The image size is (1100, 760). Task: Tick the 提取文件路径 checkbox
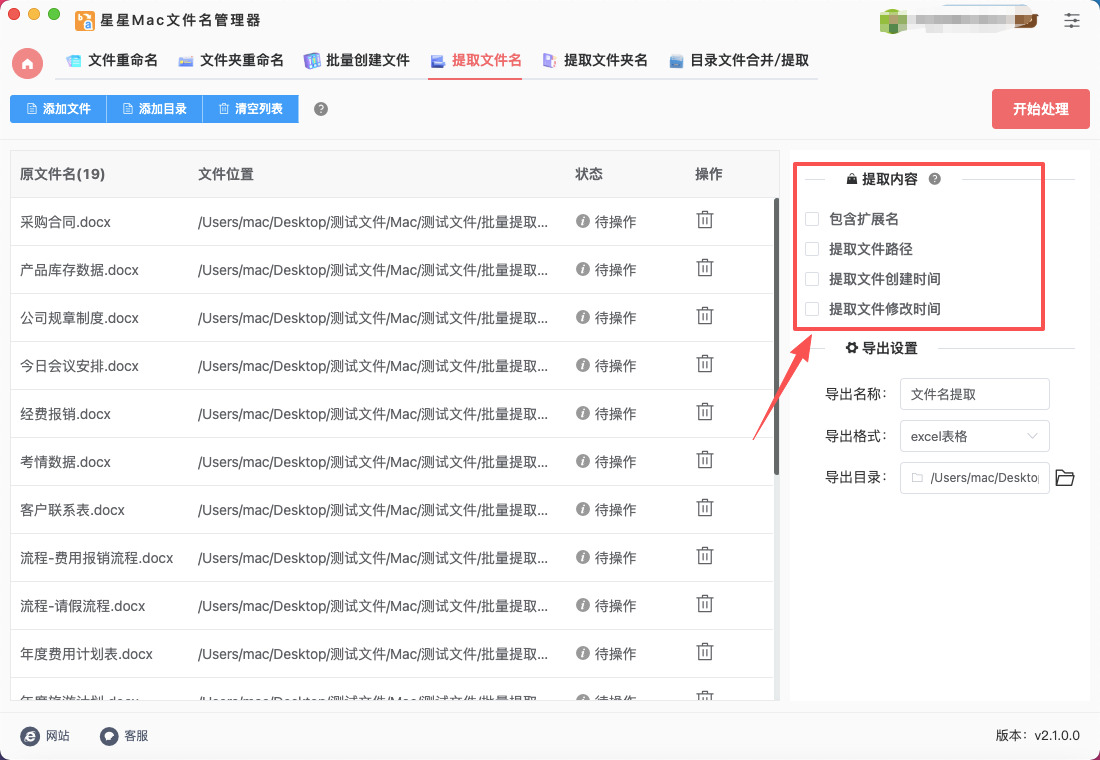tap(812, 249)
